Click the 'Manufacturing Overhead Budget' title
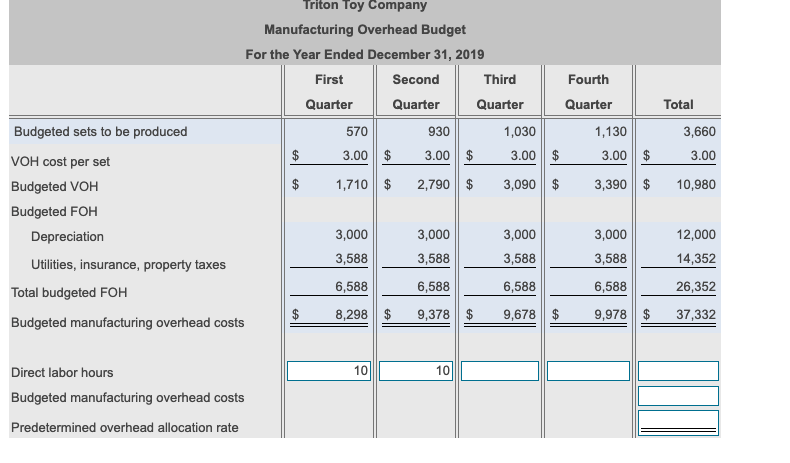The image size is (790, 463). (x=365, y=30)
